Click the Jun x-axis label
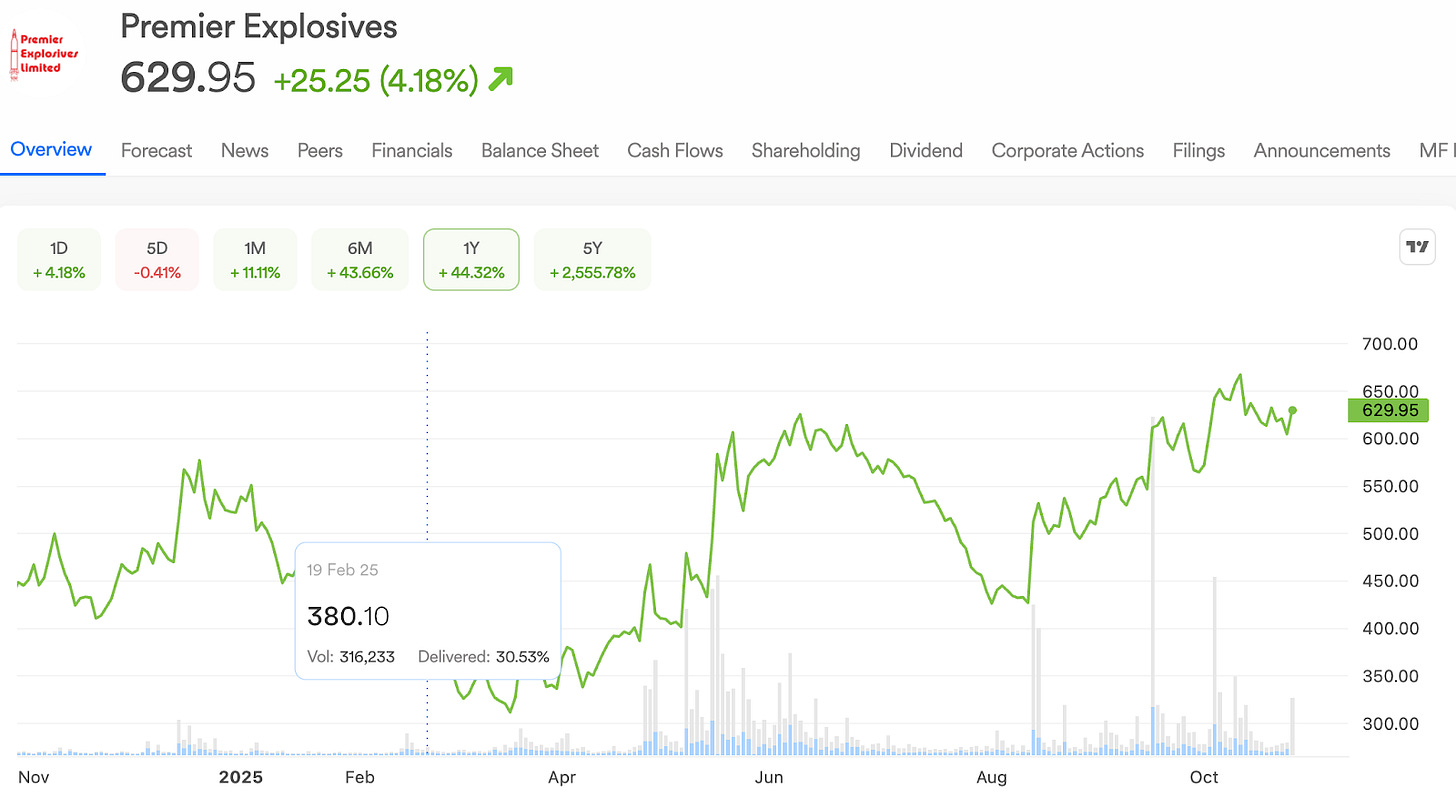1456x808 pixels. 768,777
